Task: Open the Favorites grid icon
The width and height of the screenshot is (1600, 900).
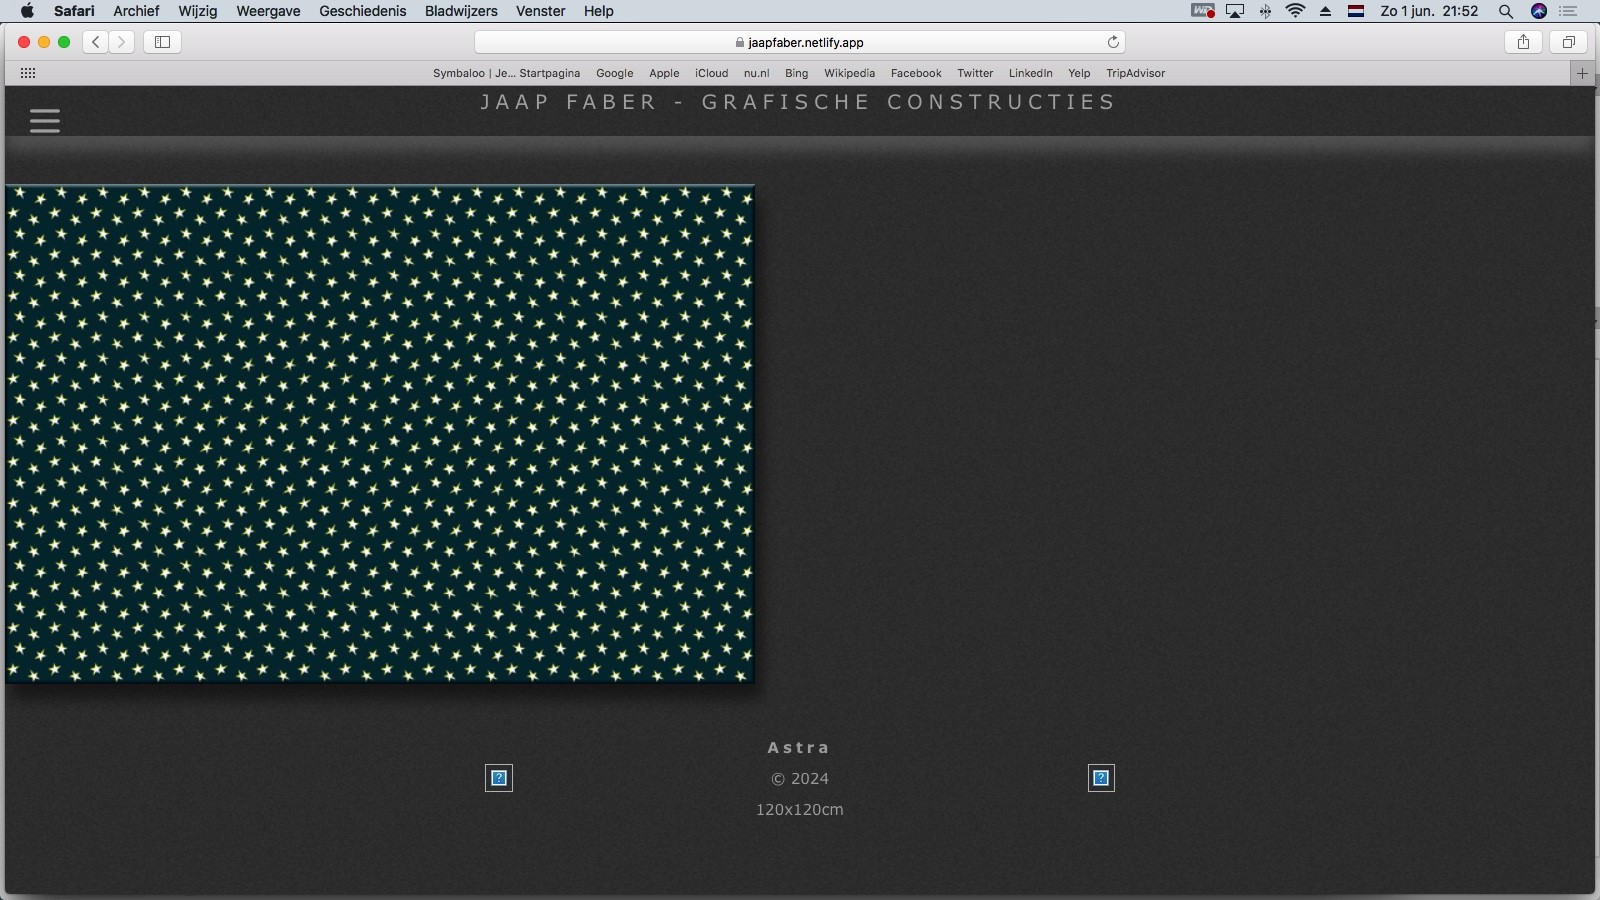Action: (28, 73)
